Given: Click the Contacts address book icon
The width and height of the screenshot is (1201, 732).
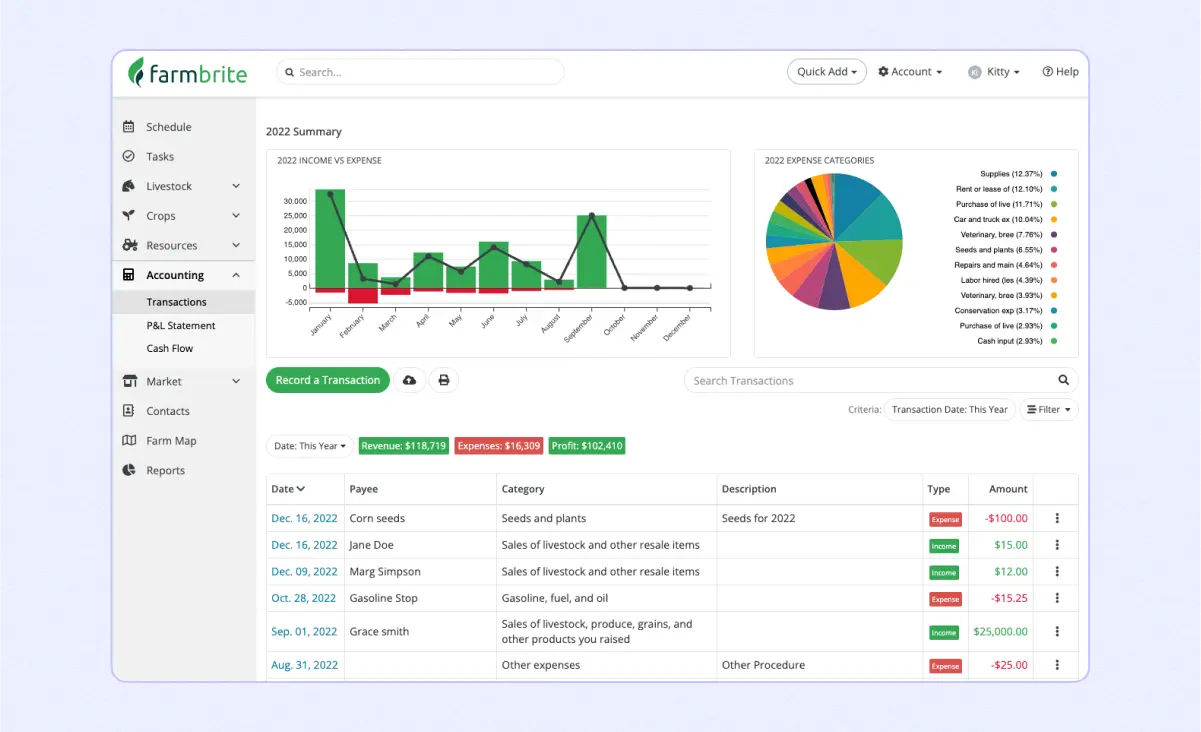Looking at the screenshot, I should (x=128, y=411).
